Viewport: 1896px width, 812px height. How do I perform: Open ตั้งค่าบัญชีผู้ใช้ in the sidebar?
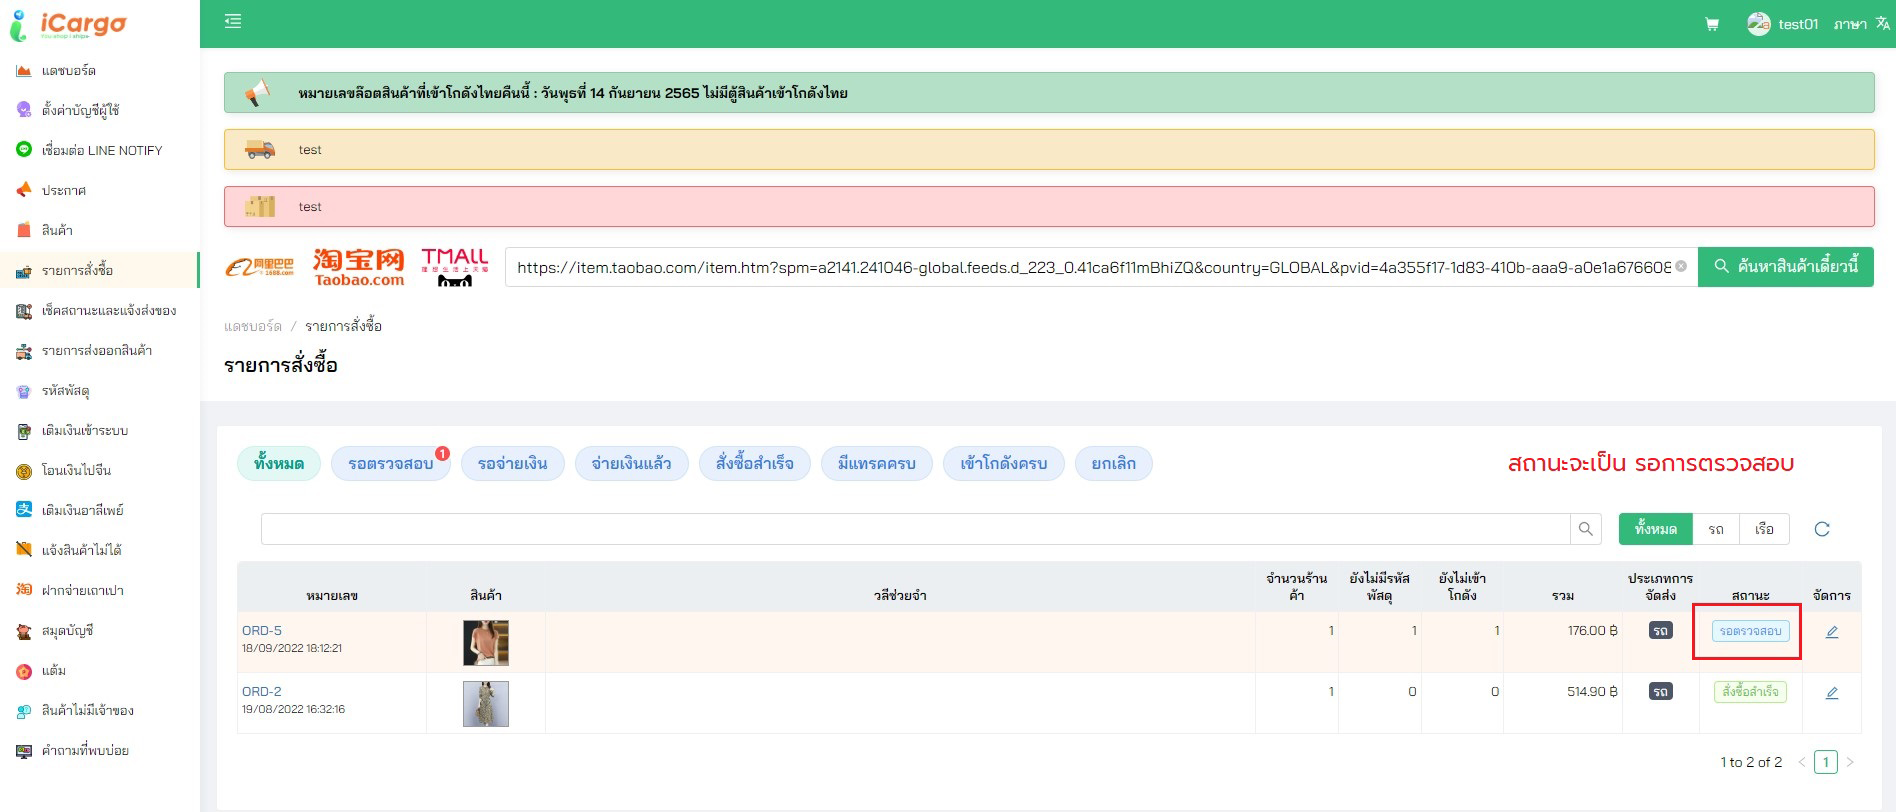80,110
